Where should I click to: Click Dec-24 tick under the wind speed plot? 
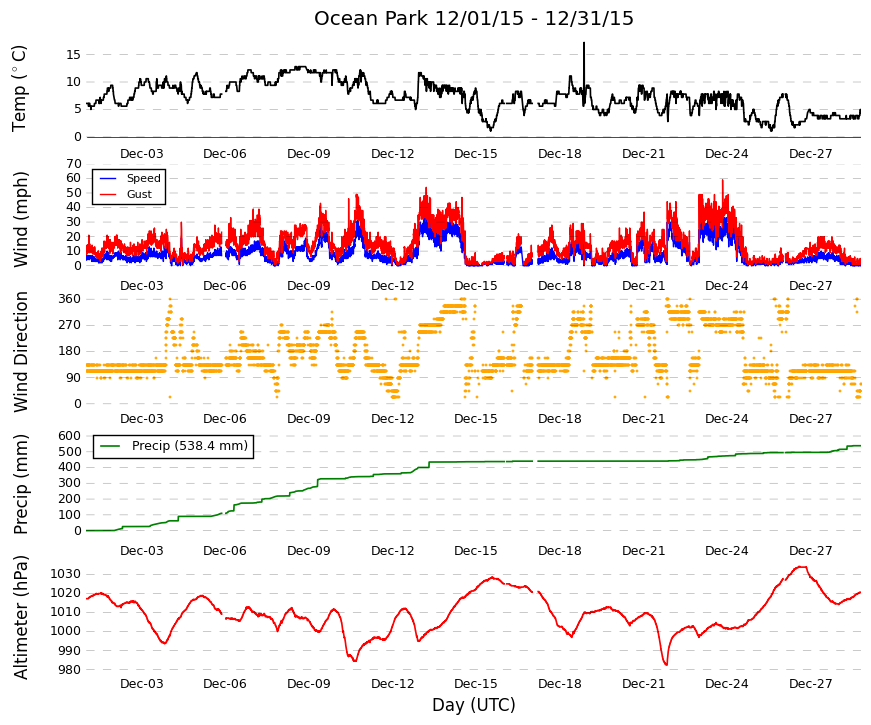[x=727, y=286]
